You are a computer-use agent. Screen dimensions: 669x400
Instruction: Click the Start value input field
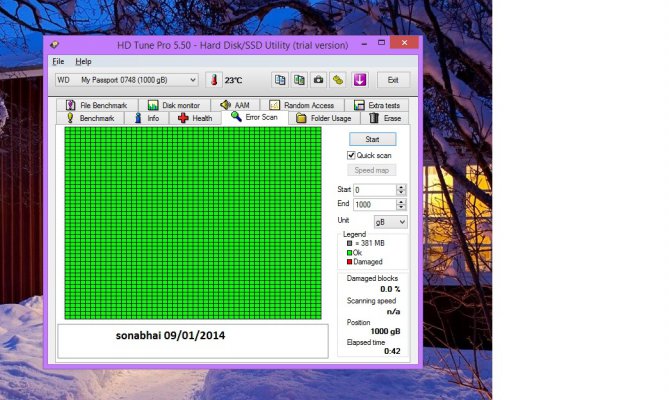(x=375, y=190)
